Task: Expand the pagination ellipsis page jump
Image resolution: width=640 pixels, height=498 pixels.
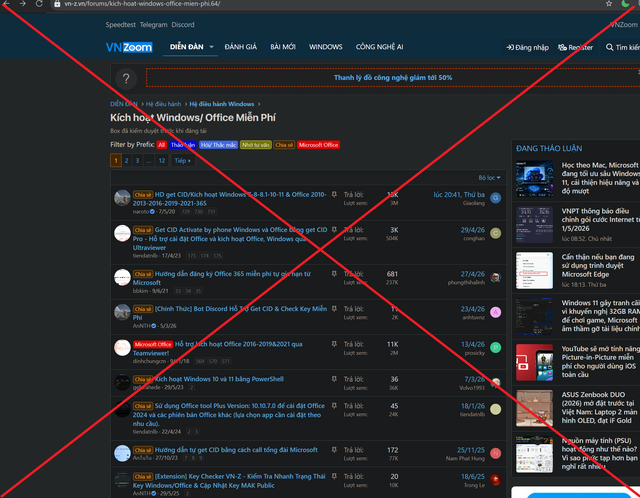Action: click(149, 160)
